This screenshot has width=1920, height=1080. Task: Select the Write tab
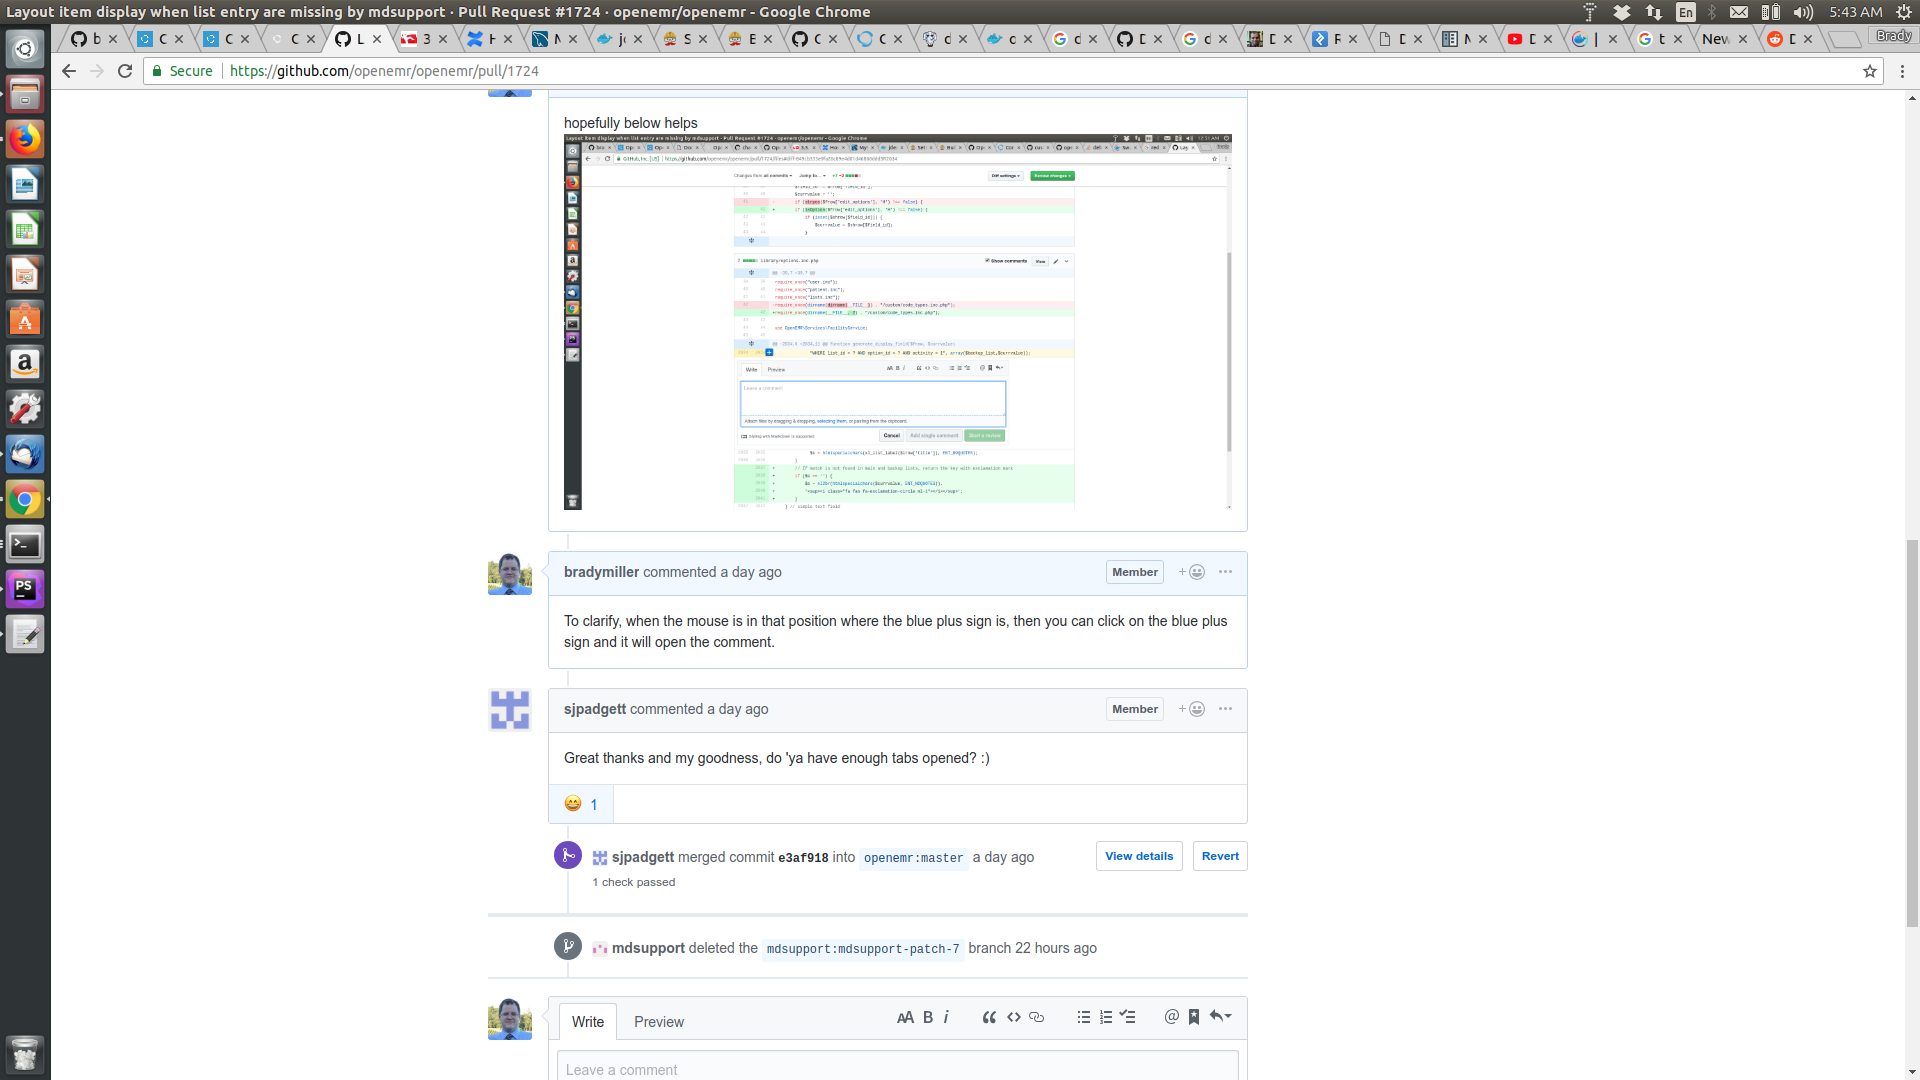(588, 1021)
